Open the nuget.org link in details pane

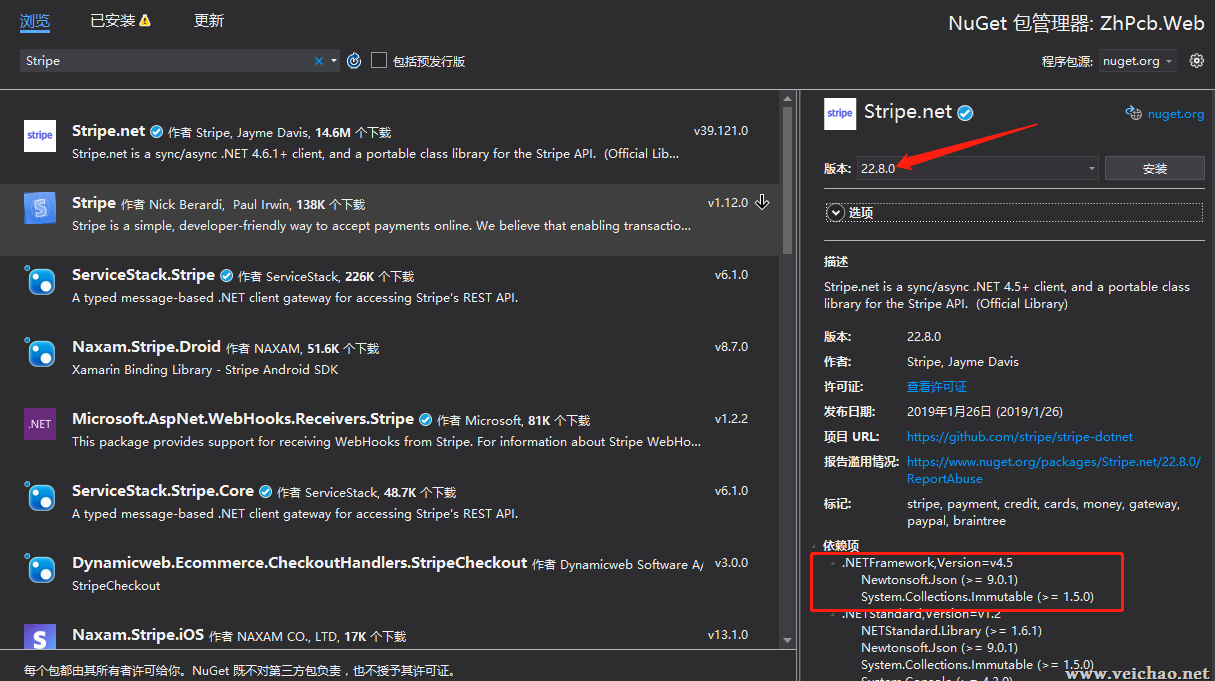click(x=1175, y=114)
